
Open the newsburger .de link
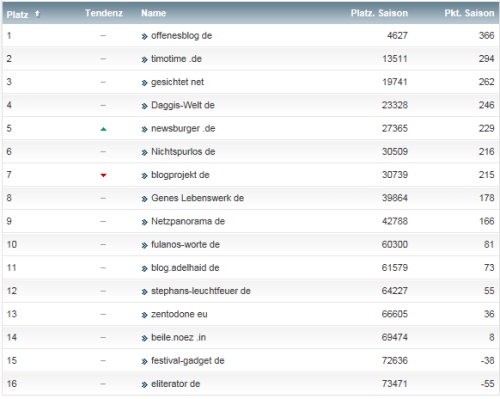pyautogui.click(x=183, y=128)
